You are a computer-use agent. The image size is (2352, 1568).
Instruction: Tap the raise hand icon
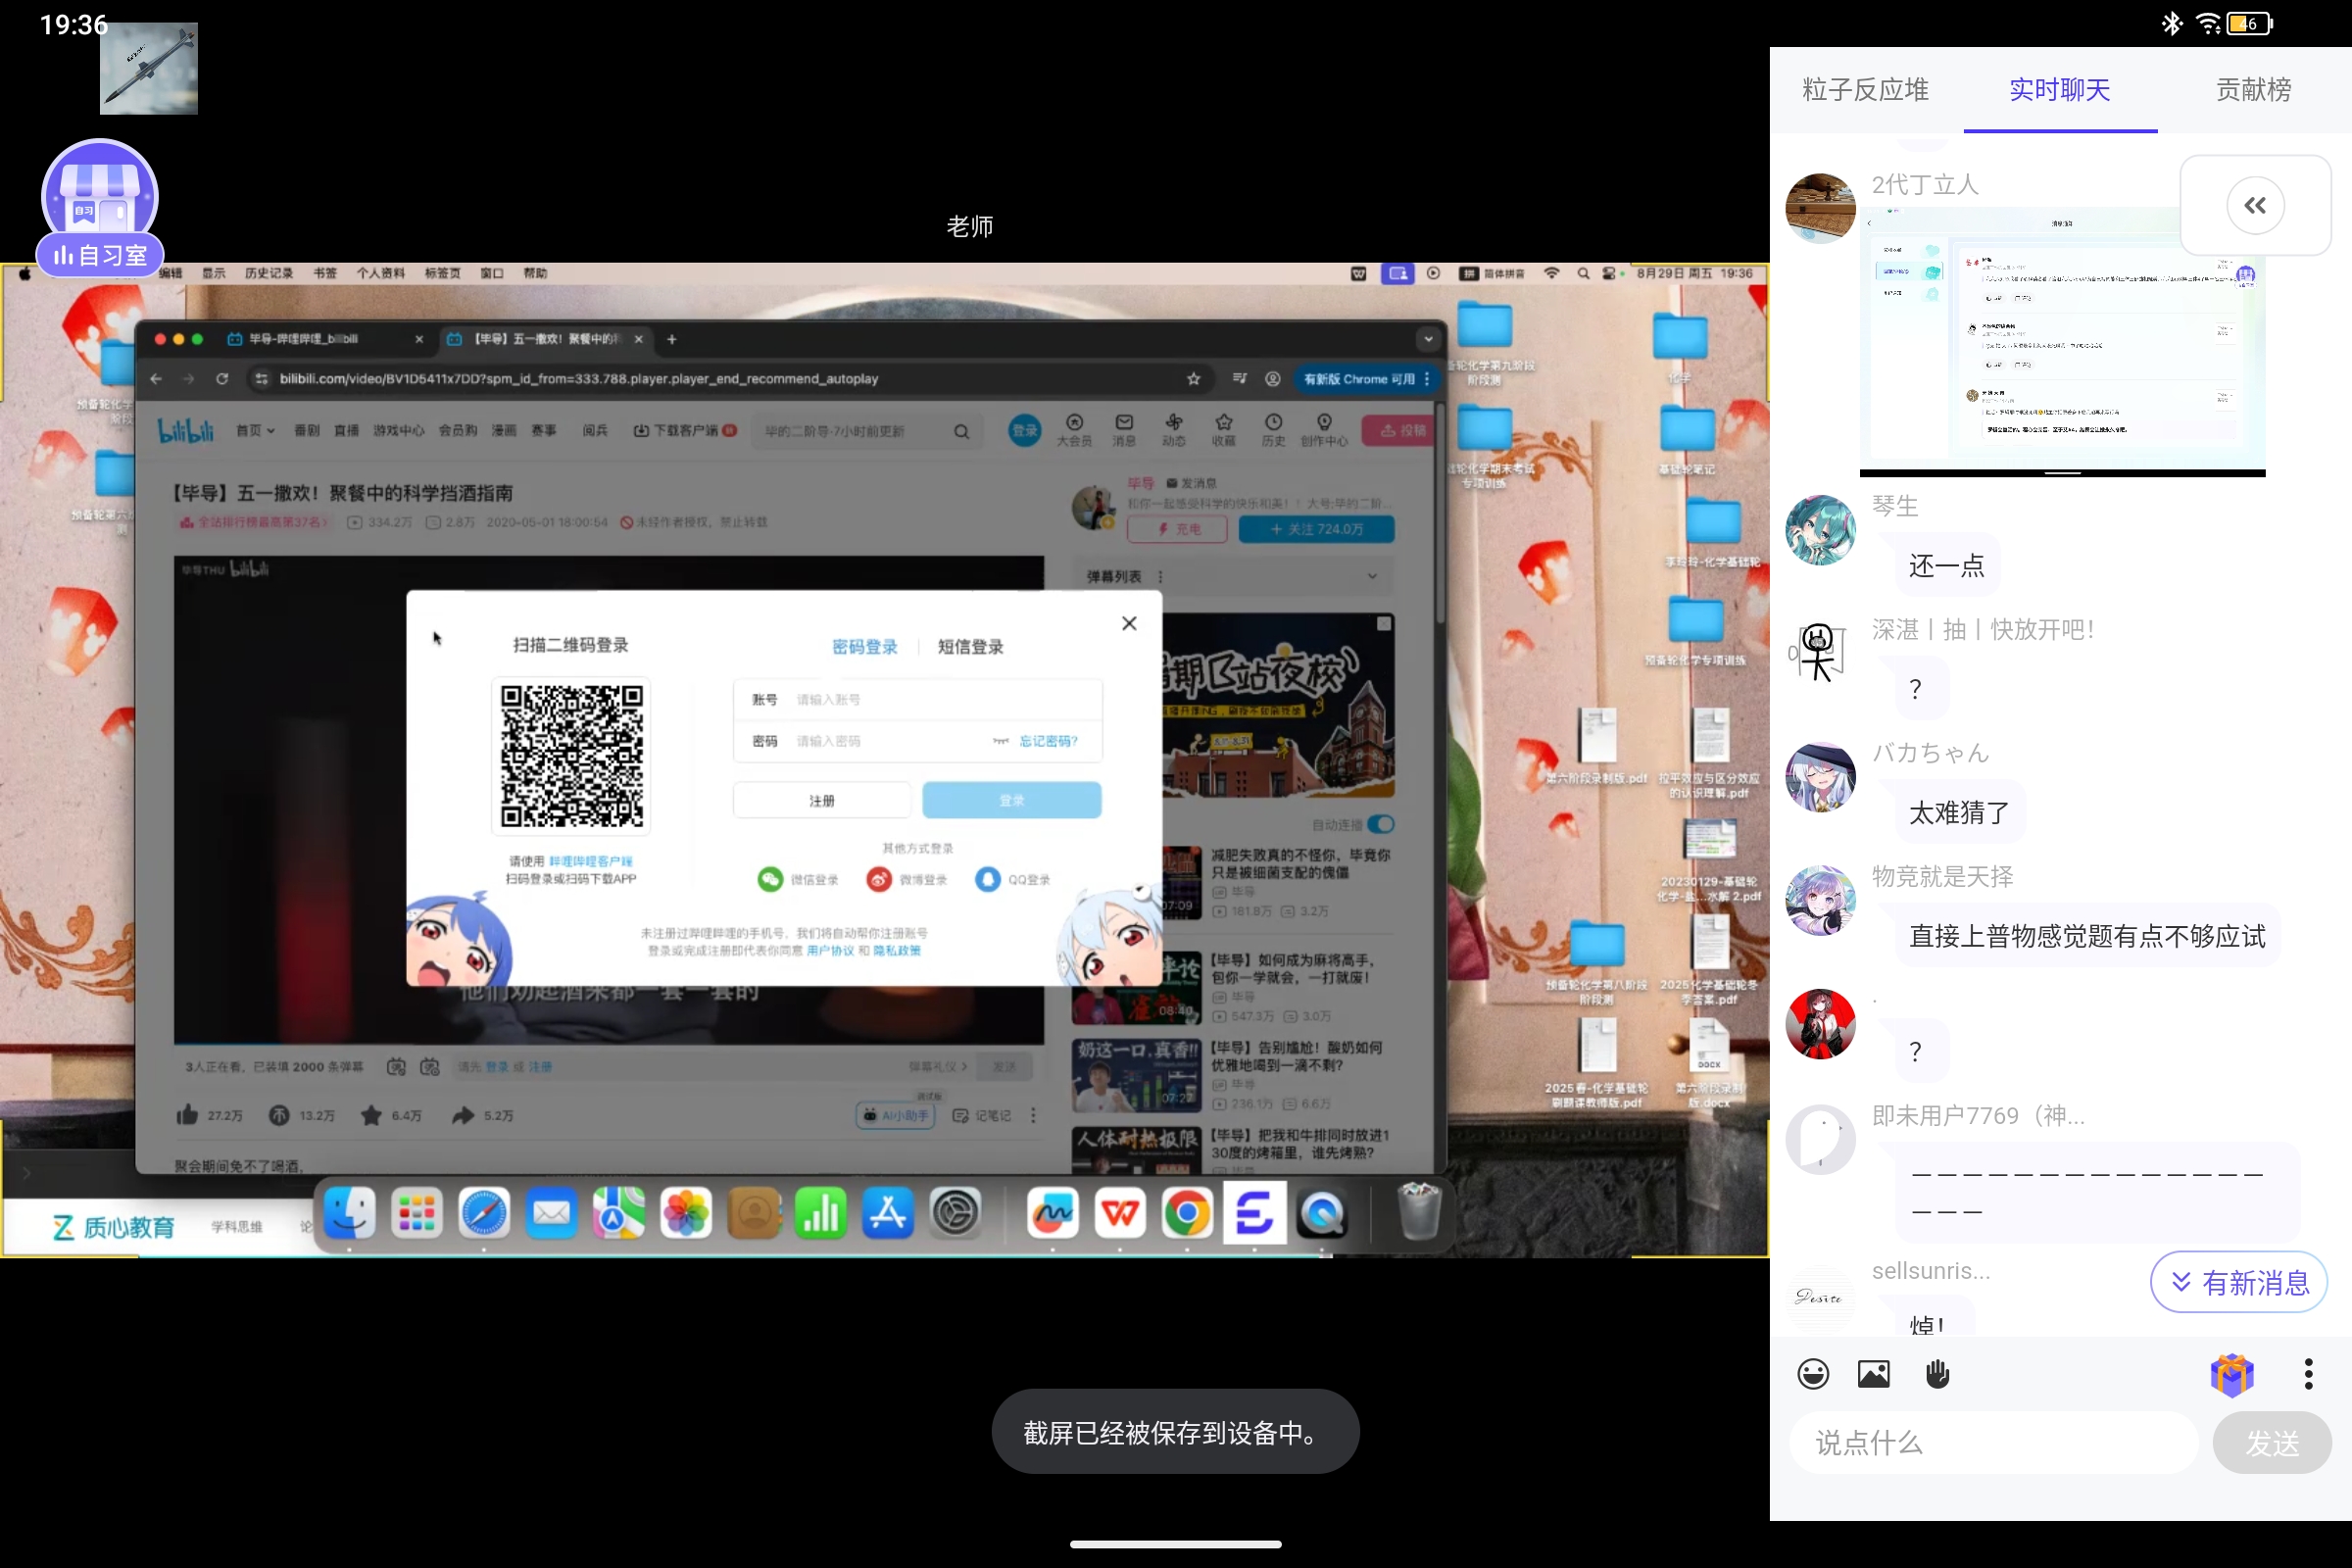[x=1937, y=1374]
